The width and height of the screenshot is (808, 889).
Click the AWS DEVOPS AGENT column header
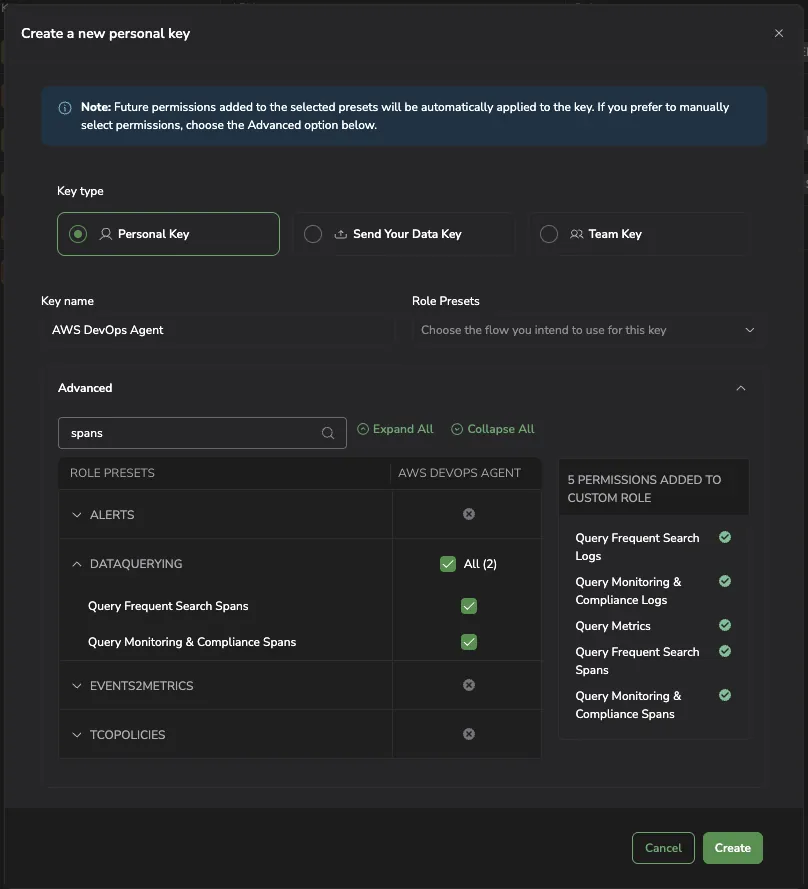pyautogui.click(x=459, y=473)
